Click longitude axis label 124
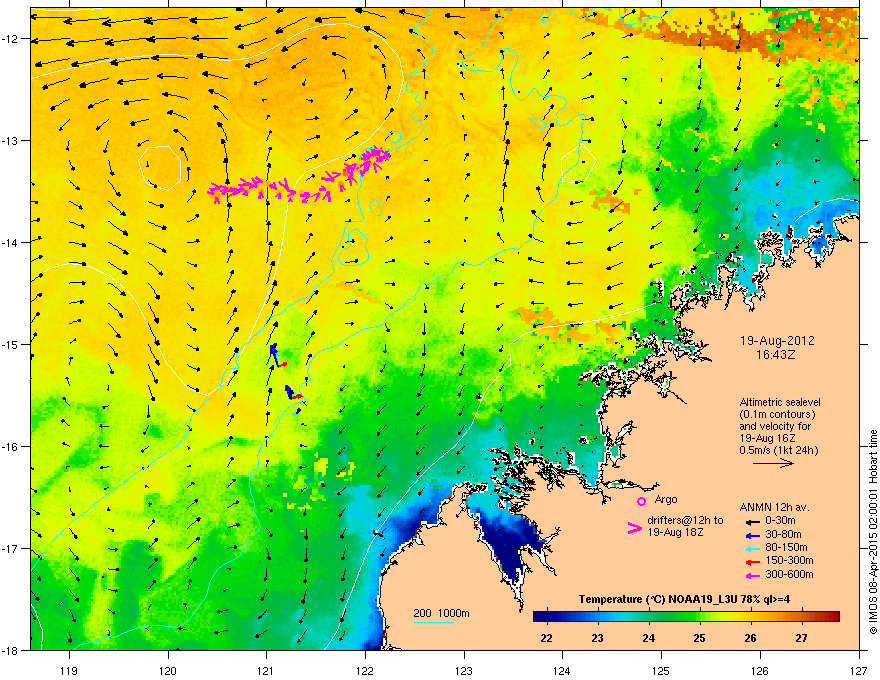The height and width of the screenshot is (680, 880). pyautogui.click(x=562, y=670)
